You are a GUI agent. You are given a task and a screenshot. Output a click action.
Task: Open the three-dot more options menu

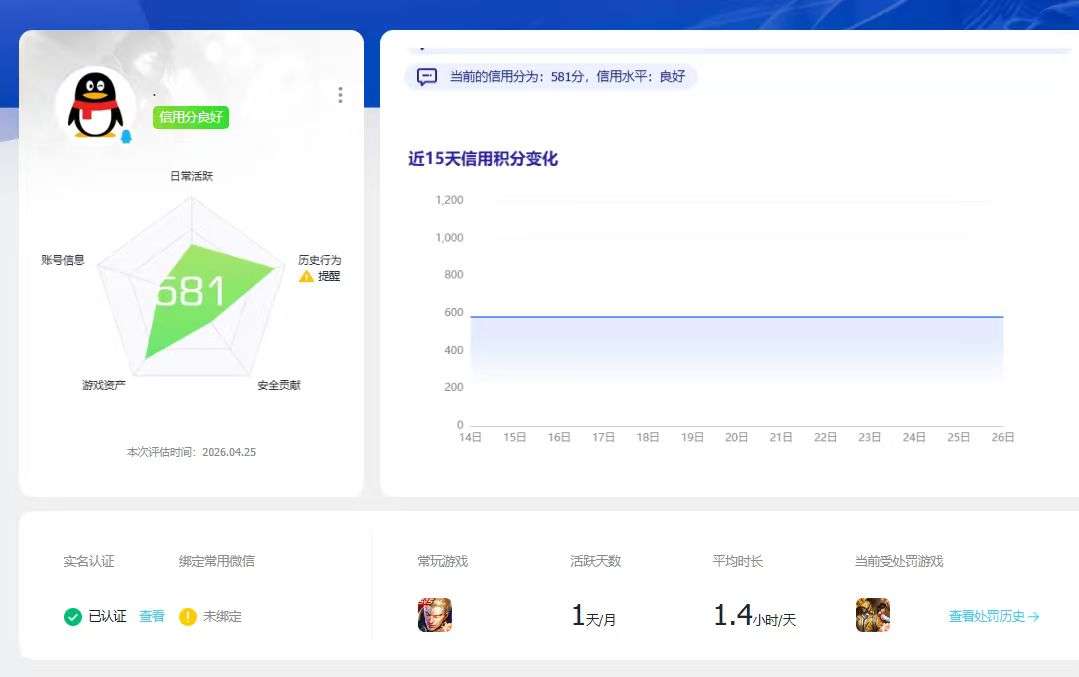tap(340, 94)
